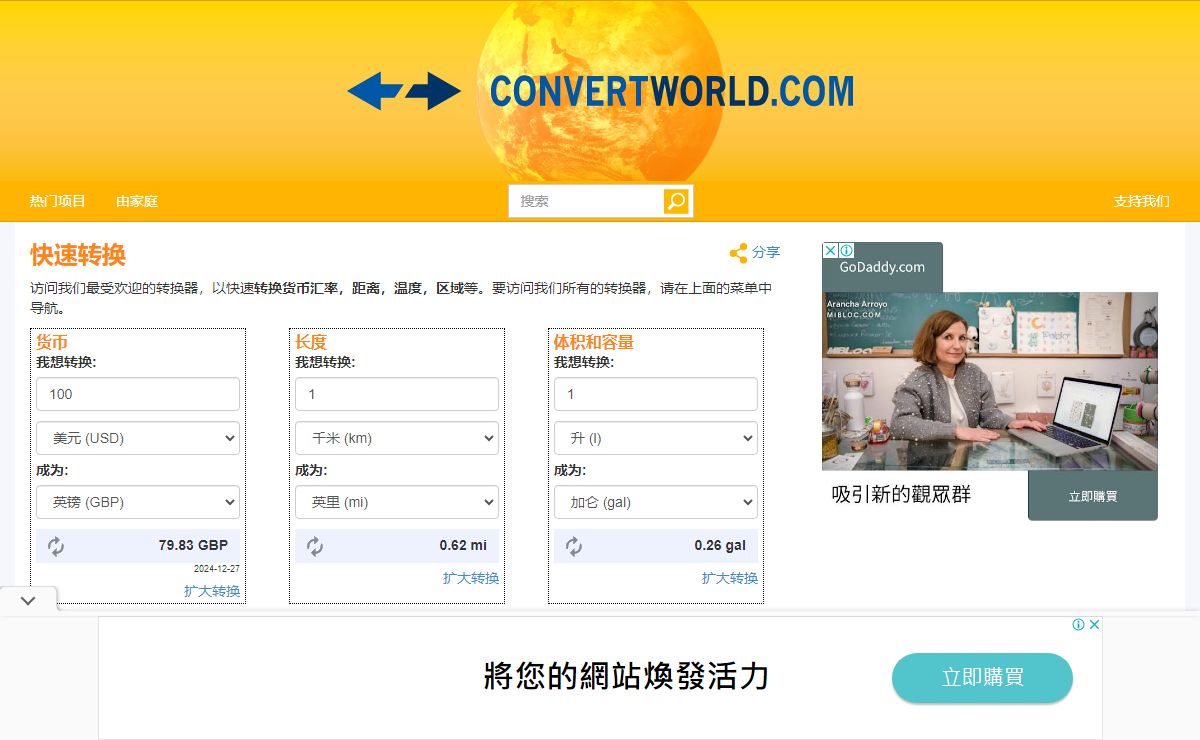The height and width of the screenshot is (740, 1200).
Task: Click the 搜索 search input box
Action: 586,201
